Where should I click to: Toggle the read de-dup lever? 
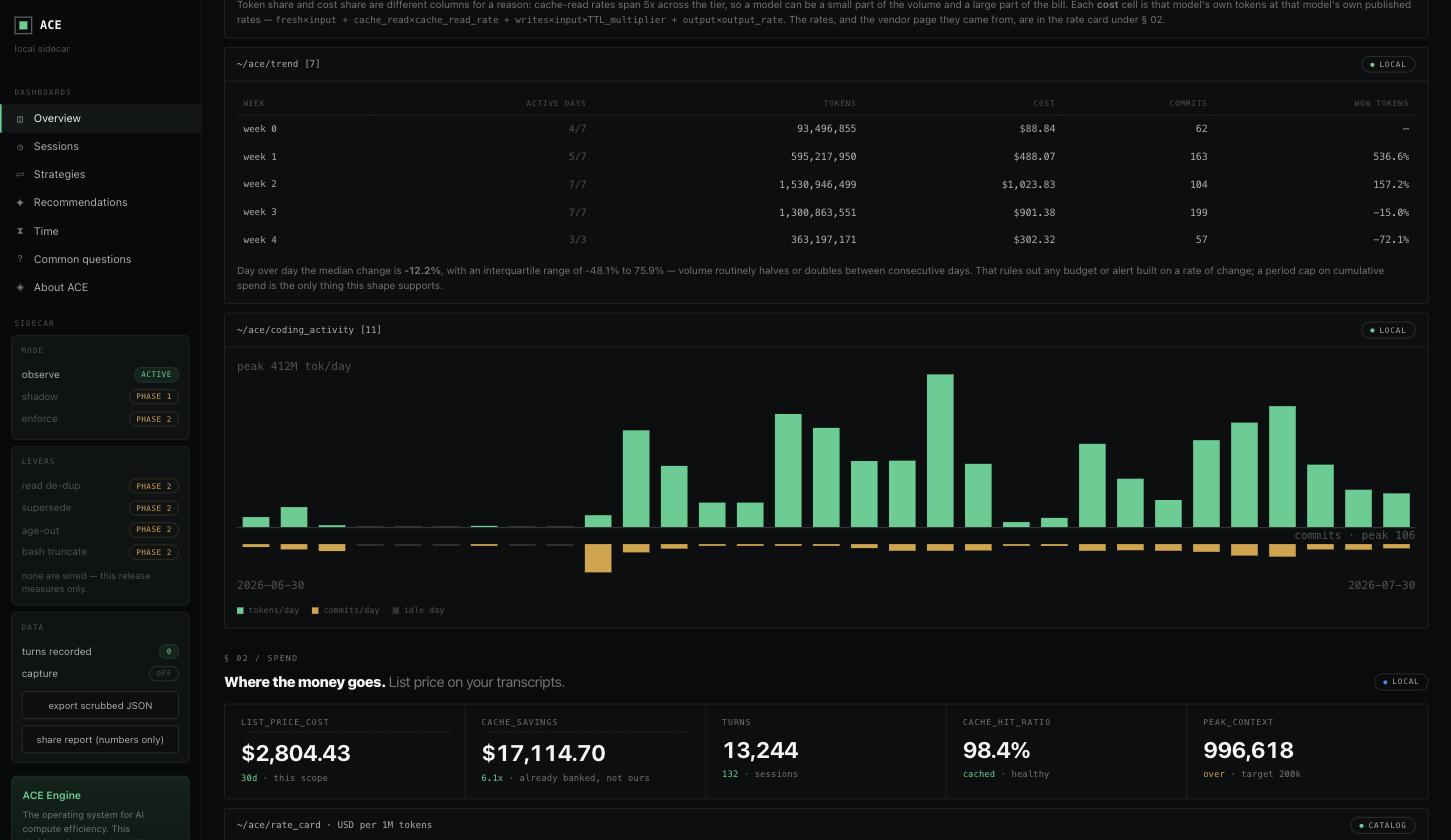[x=100, y=486]
